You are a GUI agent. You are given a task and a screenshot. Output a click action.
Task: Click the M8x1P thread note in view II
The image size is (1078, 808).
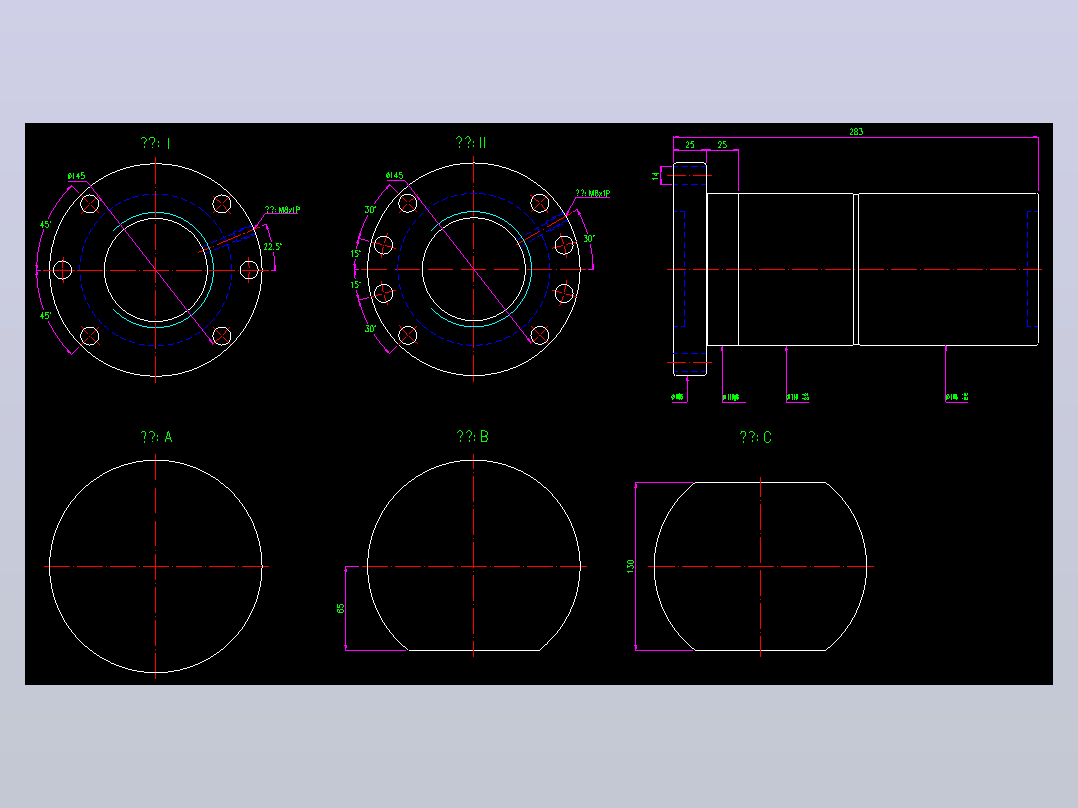(x=593, y=194)
